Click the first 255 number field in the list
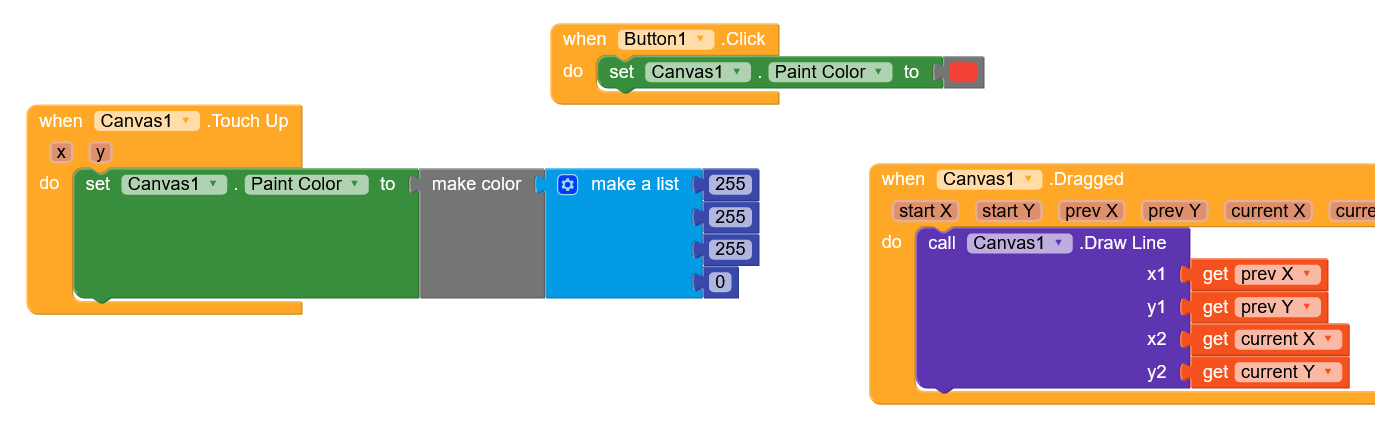This screenshot has width=1375, height=444. (x=730, y=184)
